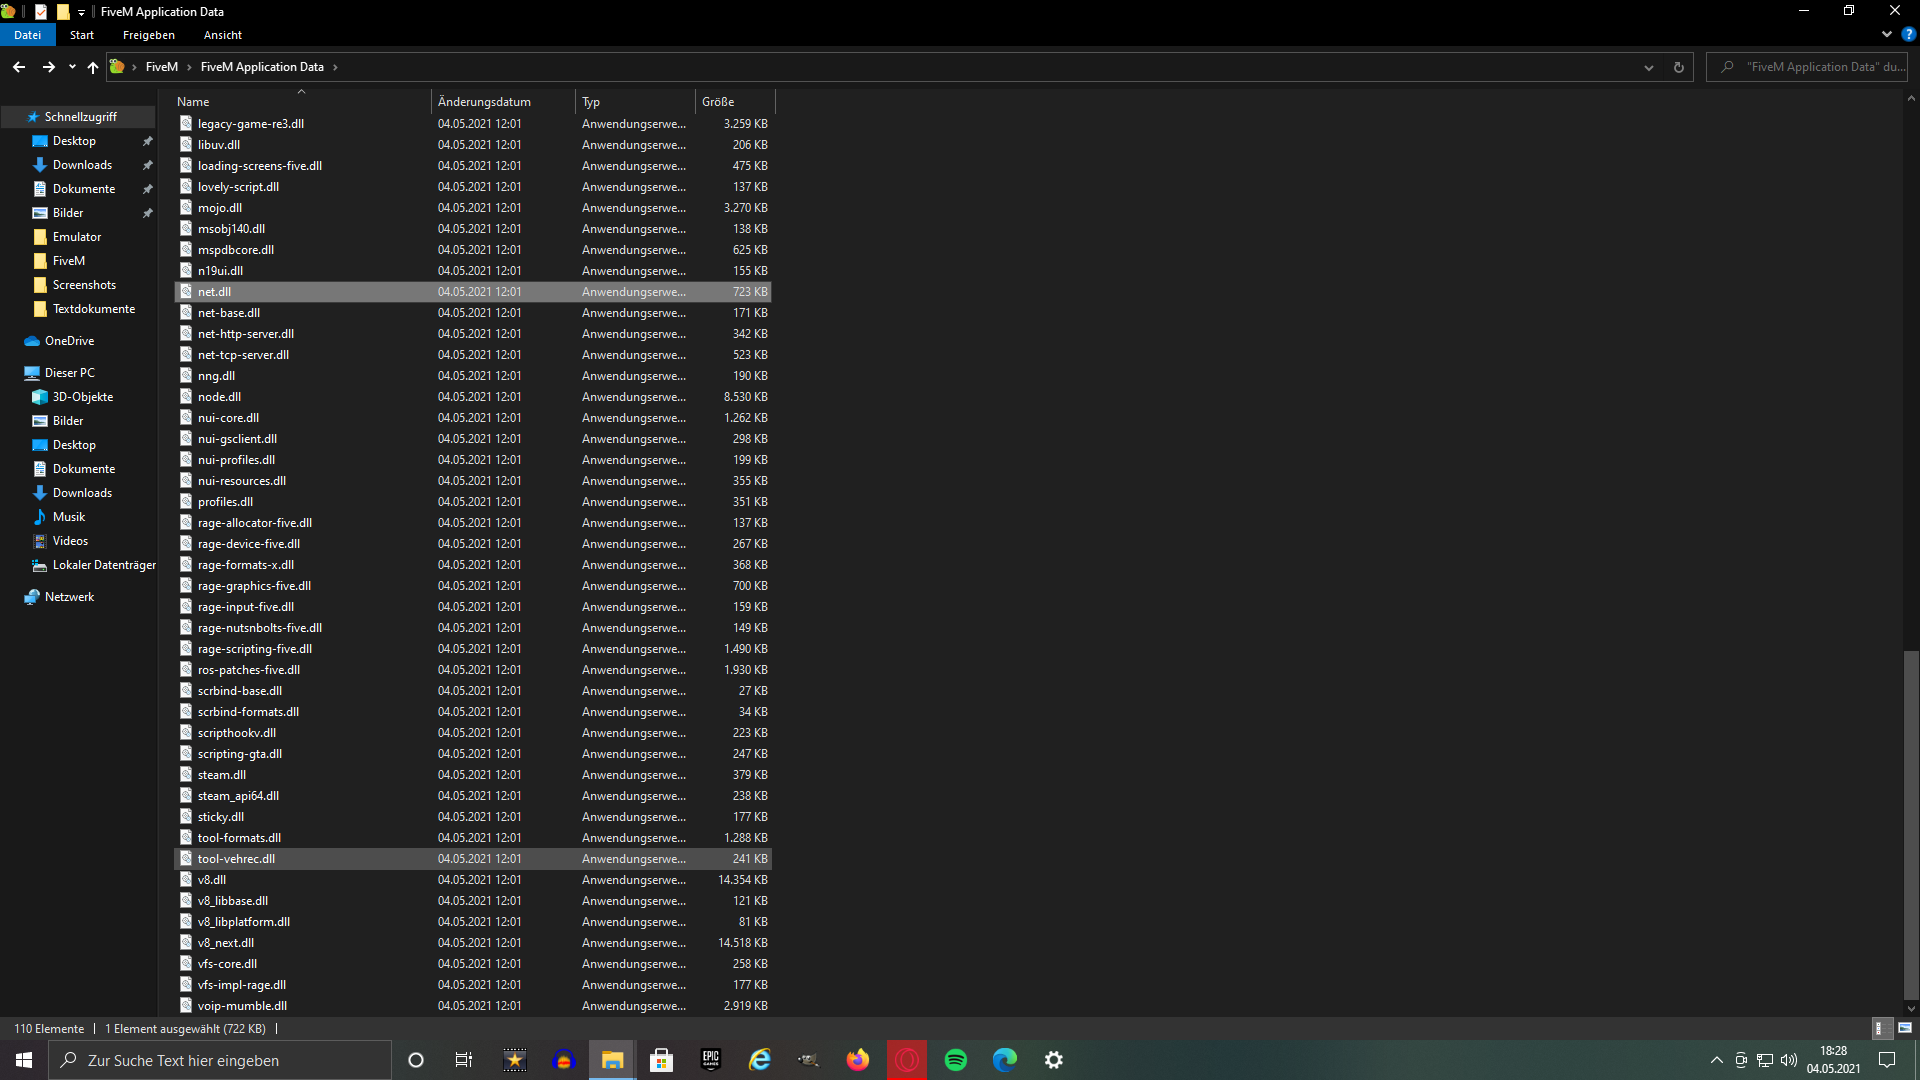
Task: Click the help question mark button
Action: click(1908, 34)
